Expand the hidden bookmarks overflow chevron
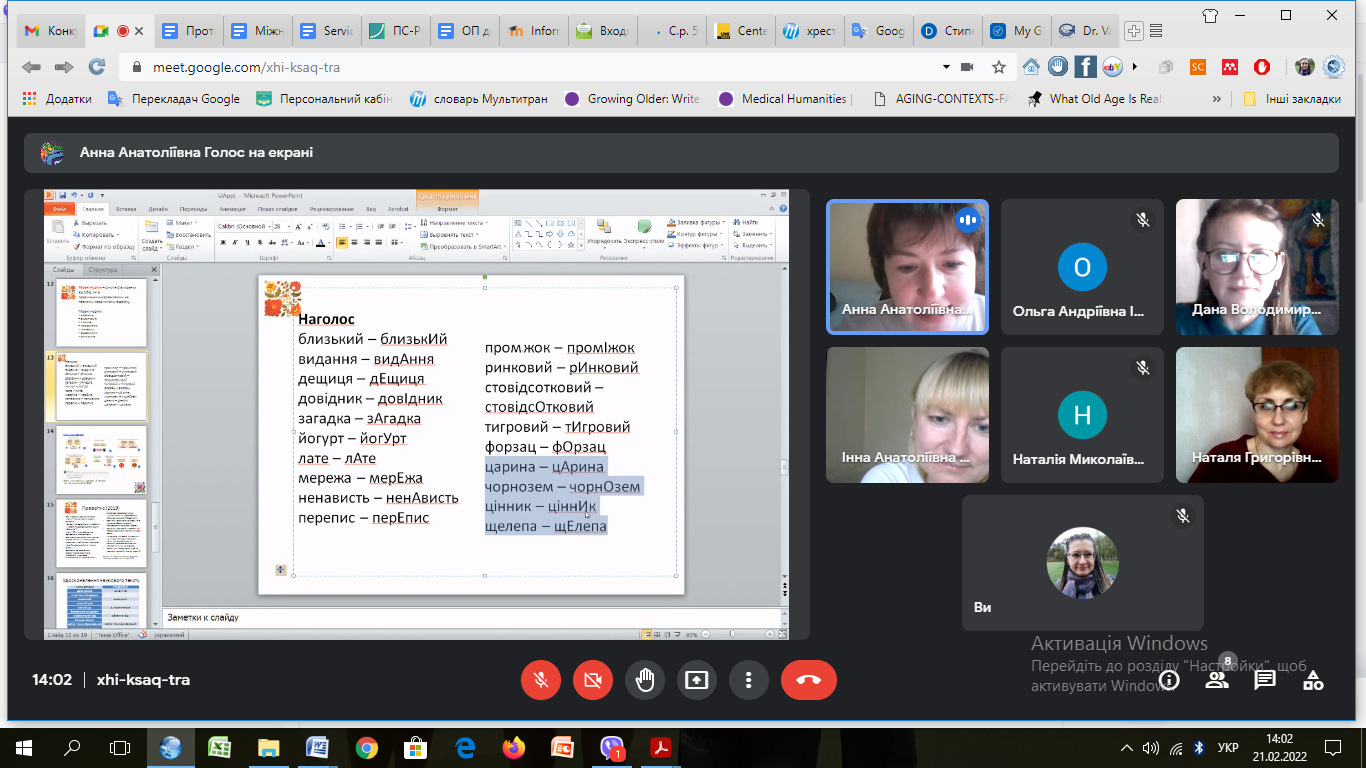Viewport: 1366px width, 768px height. point(1216,99)
